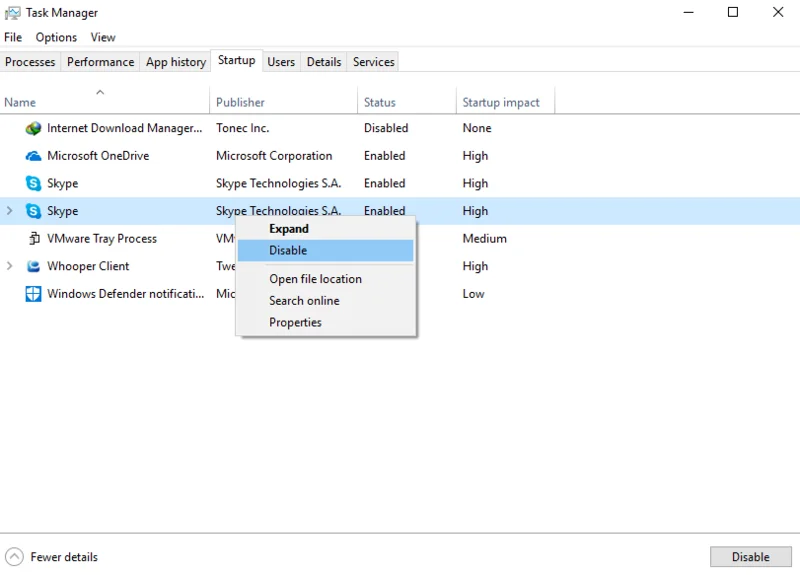
Task: Sort by the Status column header
Action: (x=407, y=102)
